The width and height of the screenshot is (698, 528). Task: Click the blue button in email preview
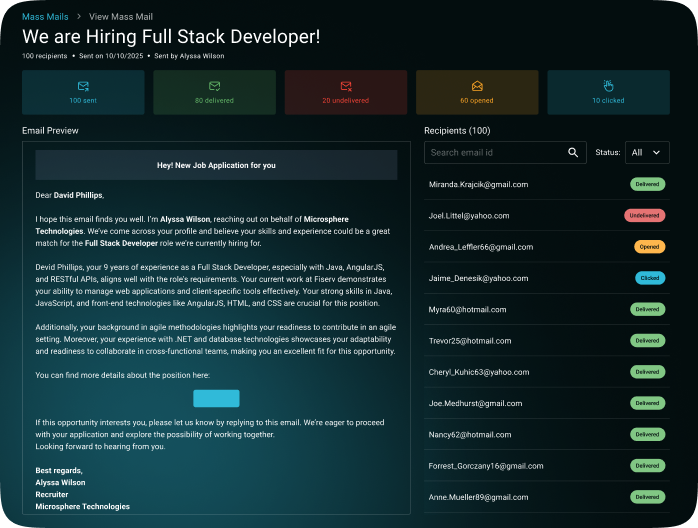(x=216, y=398)
